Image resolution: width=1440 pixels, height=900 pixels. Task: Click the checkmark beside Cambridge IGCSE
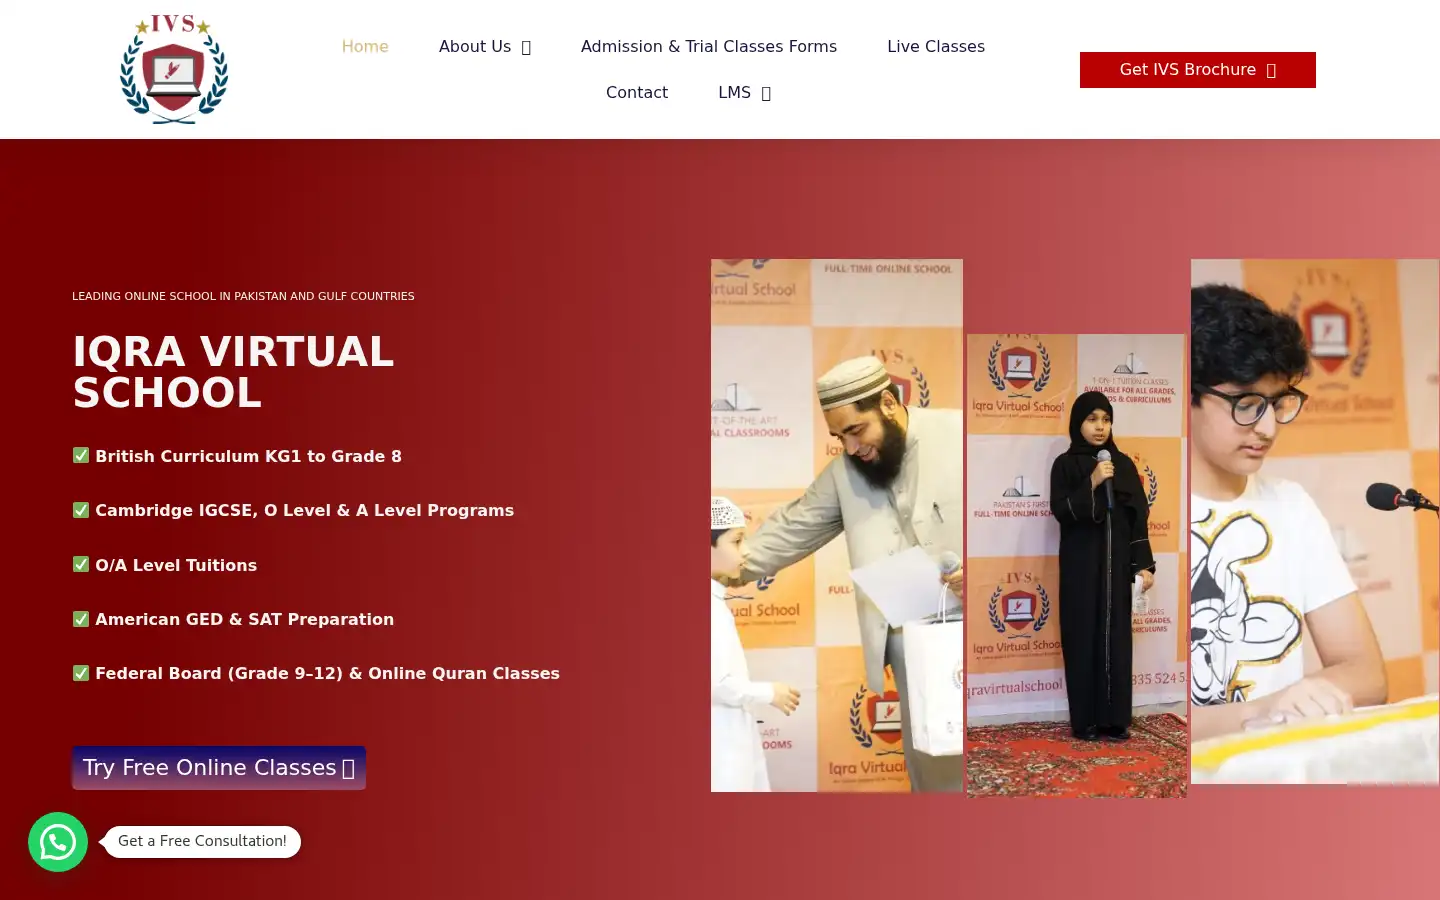(x=81, y=510)
